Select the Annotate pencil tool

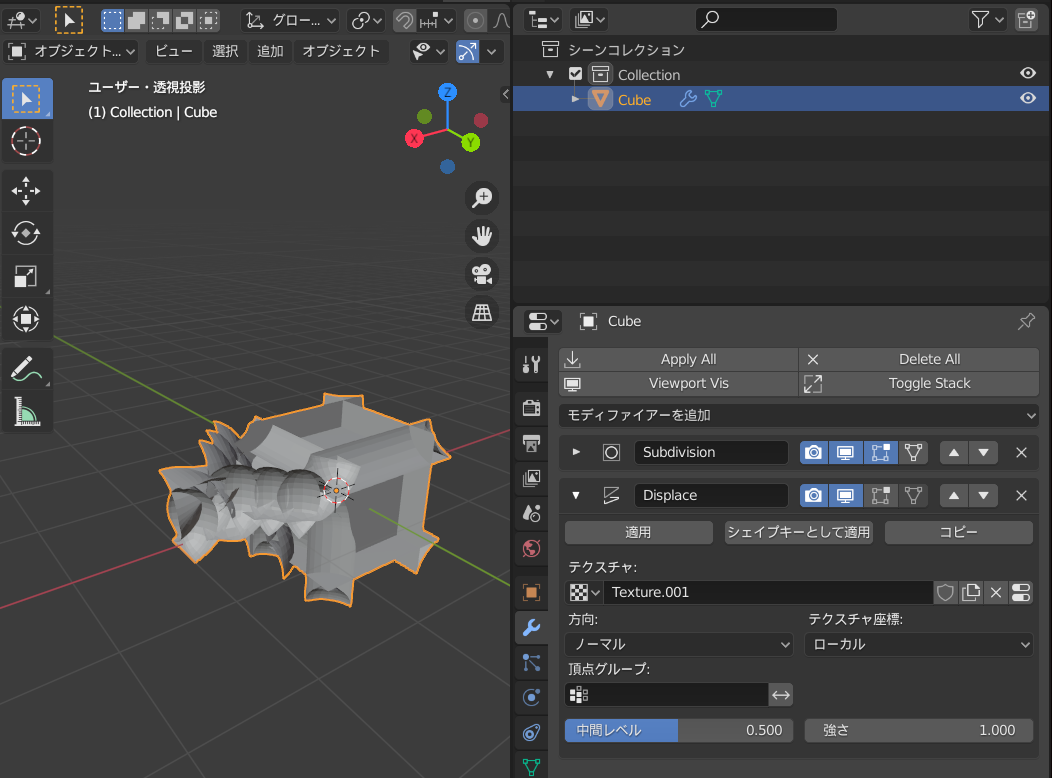[x=26, y=369]
